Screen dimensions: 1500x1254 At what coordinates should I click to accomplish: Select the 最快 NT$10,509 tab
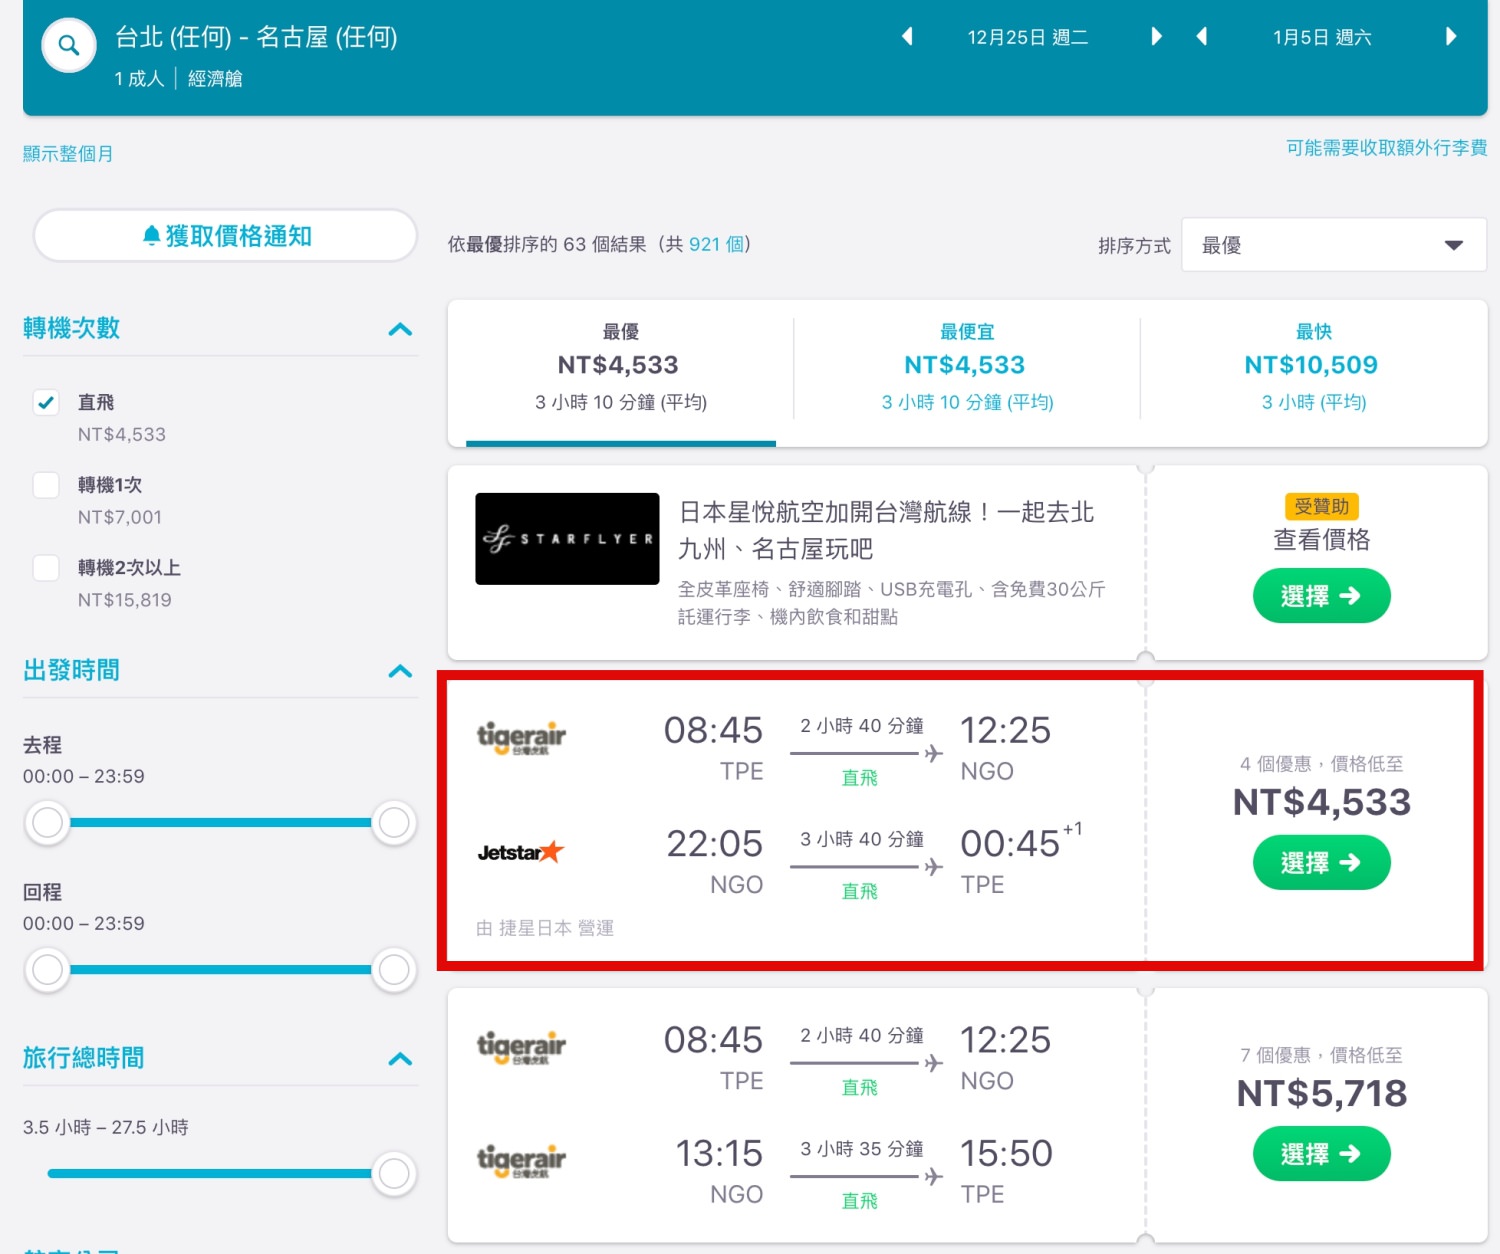coord(1312,367)
